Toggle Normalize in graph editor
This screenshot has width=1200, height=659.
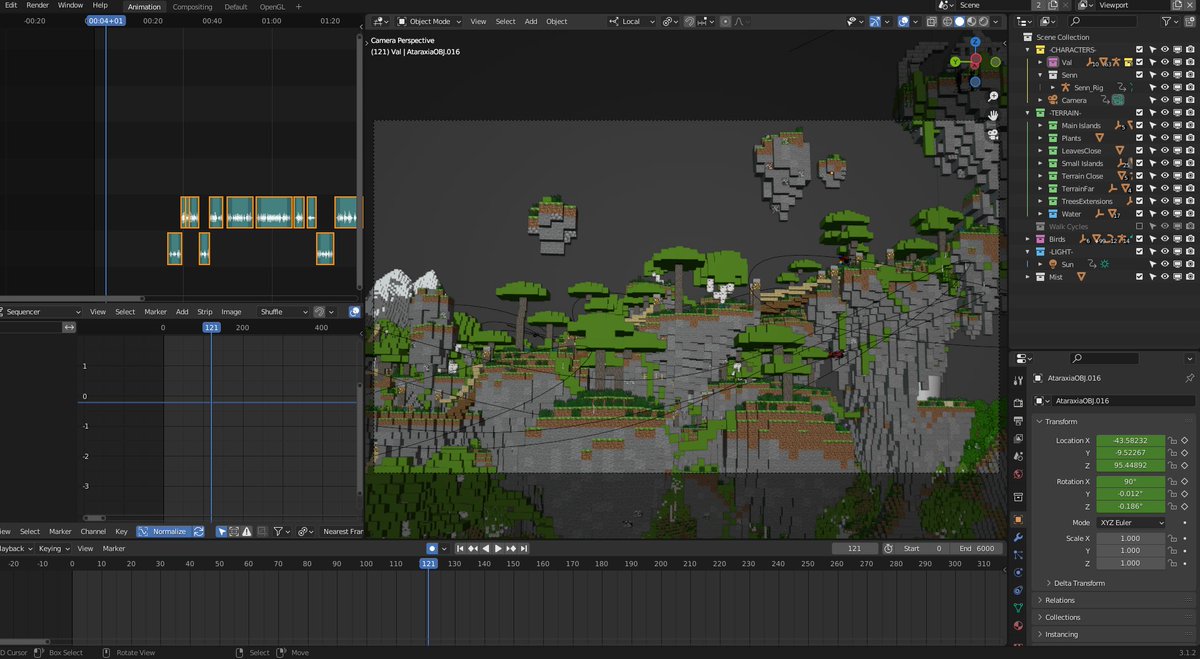point(163,531)
